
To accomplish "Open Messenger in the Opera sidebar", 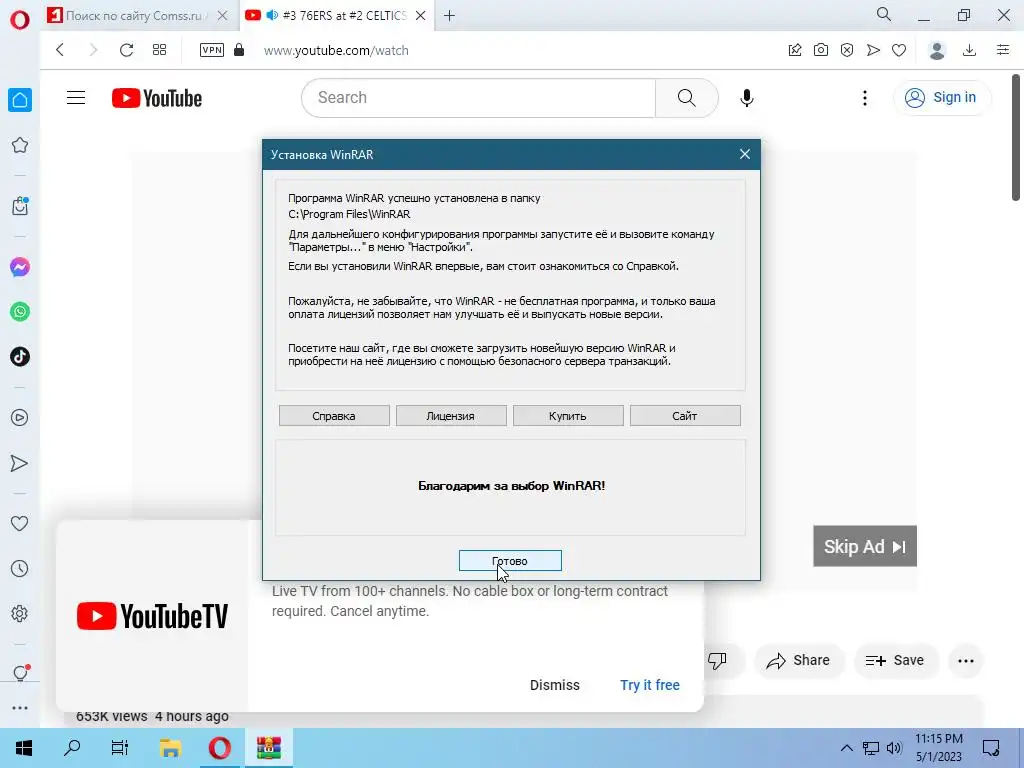I will tap(20, 267).
